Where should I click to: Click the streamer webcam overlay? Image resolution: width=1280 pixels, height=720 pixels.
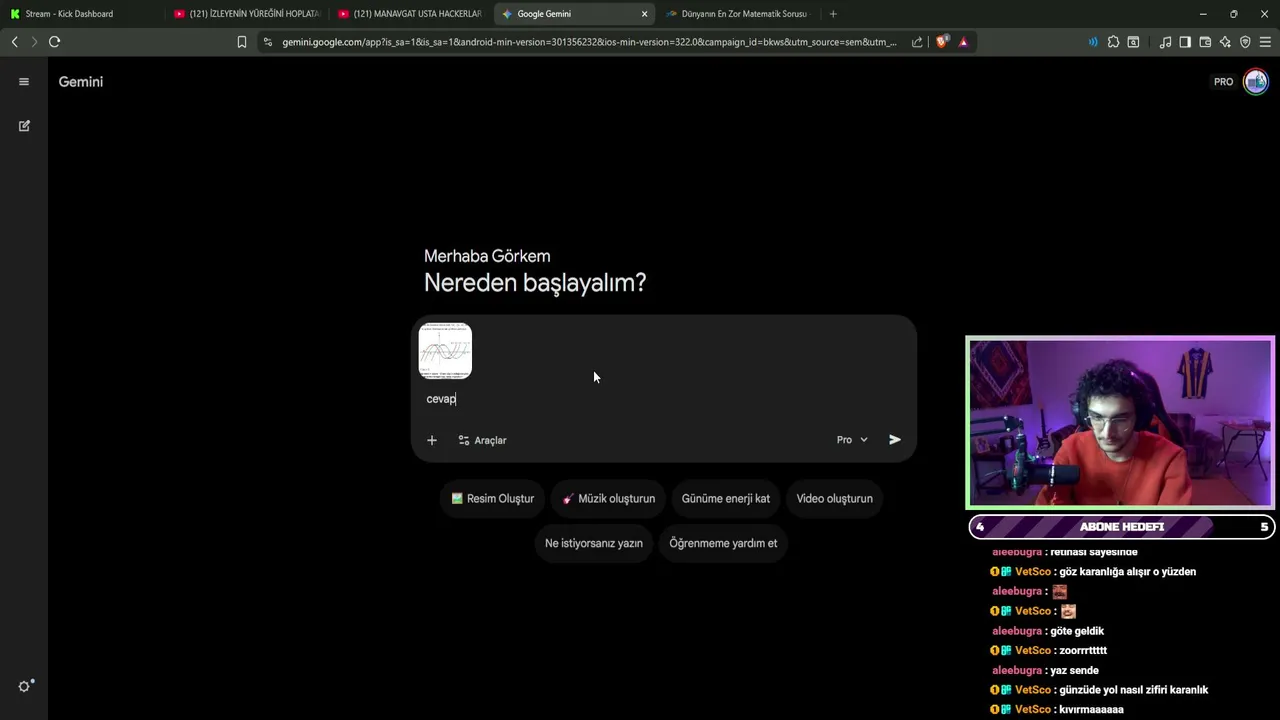click(x=1120, y=423)
